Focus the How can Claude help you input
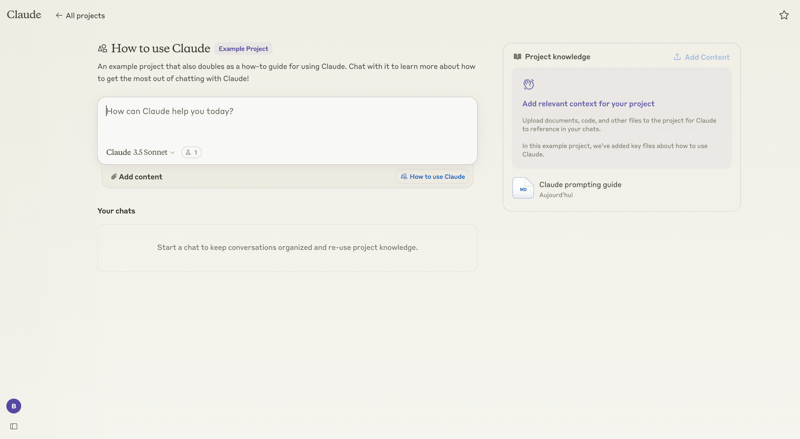 pyautogui.click(x=287, y=111)
